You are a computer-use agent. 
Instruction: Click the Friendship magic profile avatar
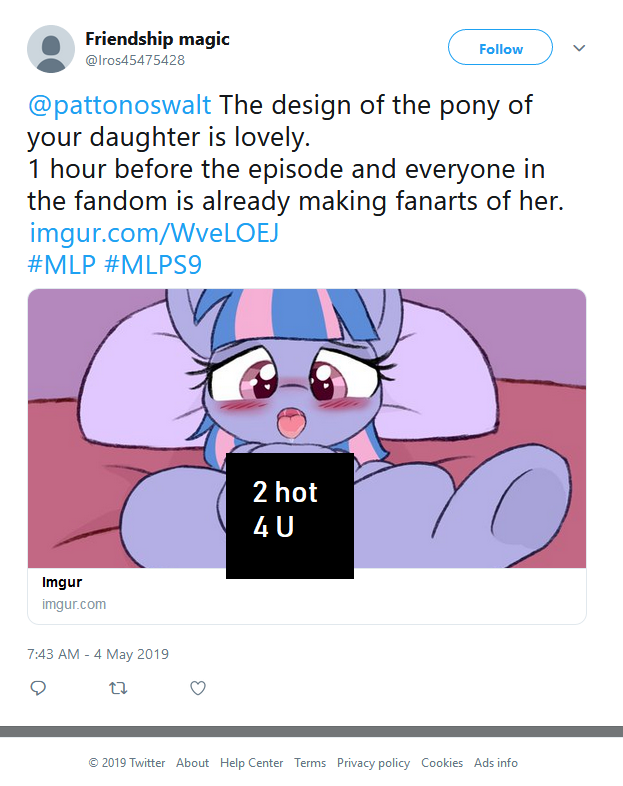click(51, 49)
